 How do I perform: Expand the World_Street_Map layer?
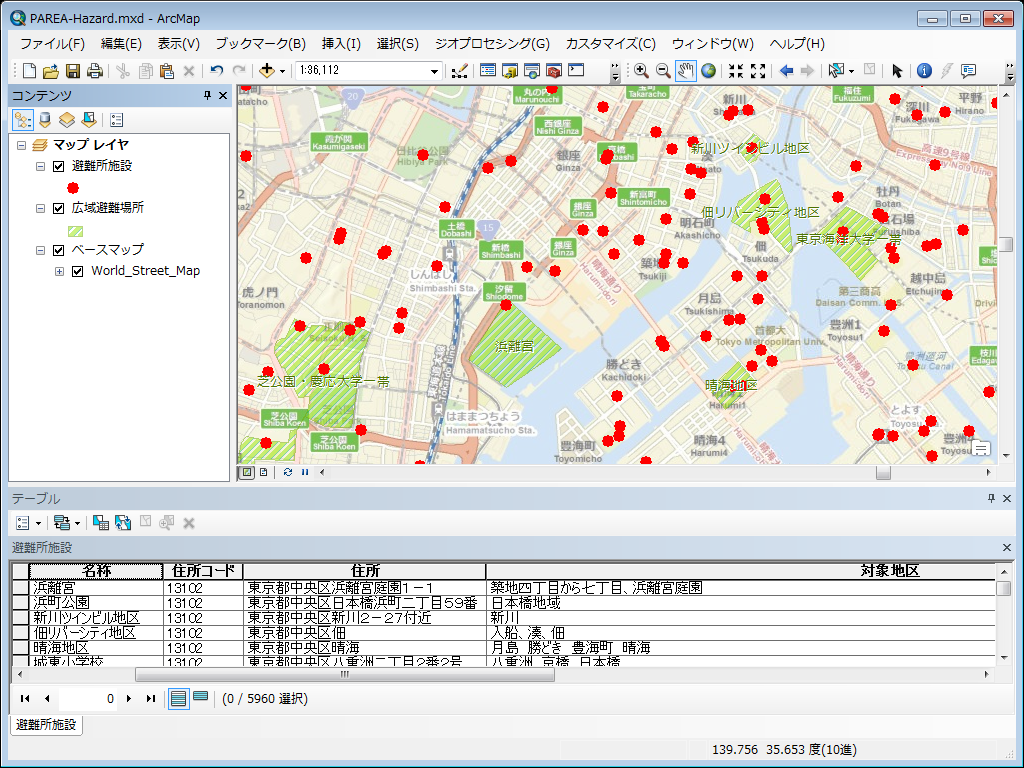click(59, 271)
